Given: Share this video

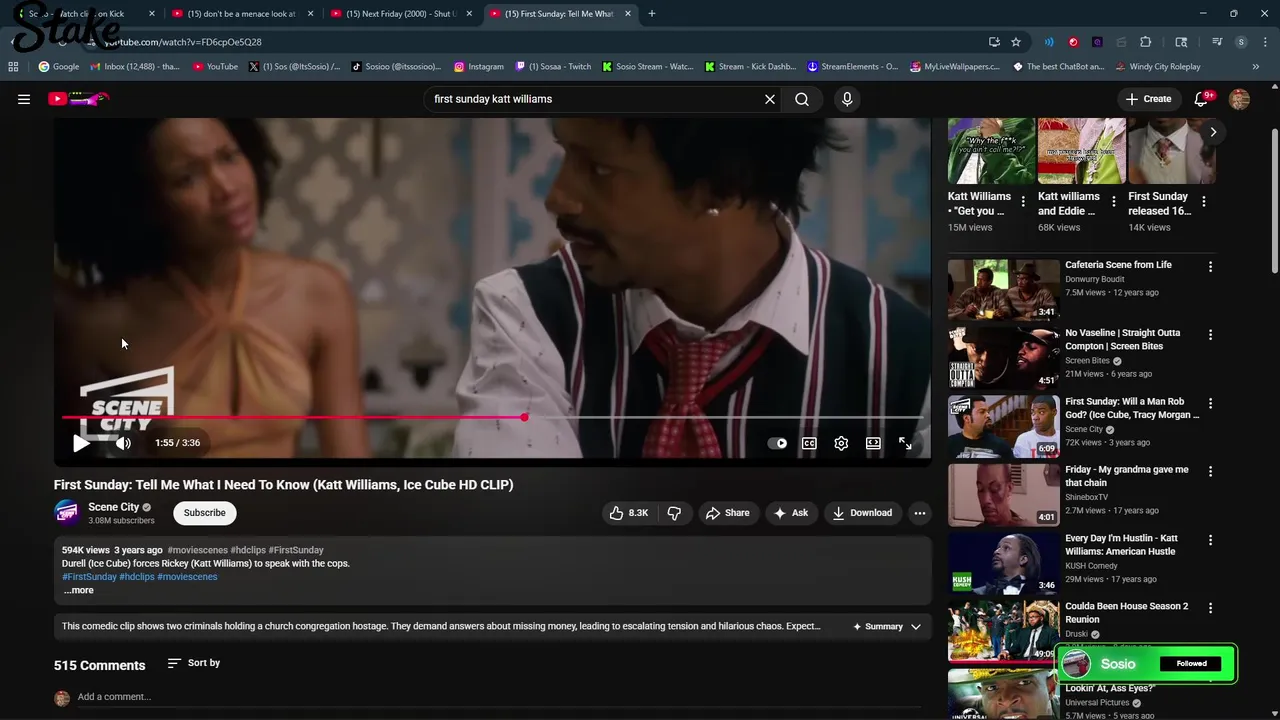Looking at the screenshot, I should pos(727,513).
